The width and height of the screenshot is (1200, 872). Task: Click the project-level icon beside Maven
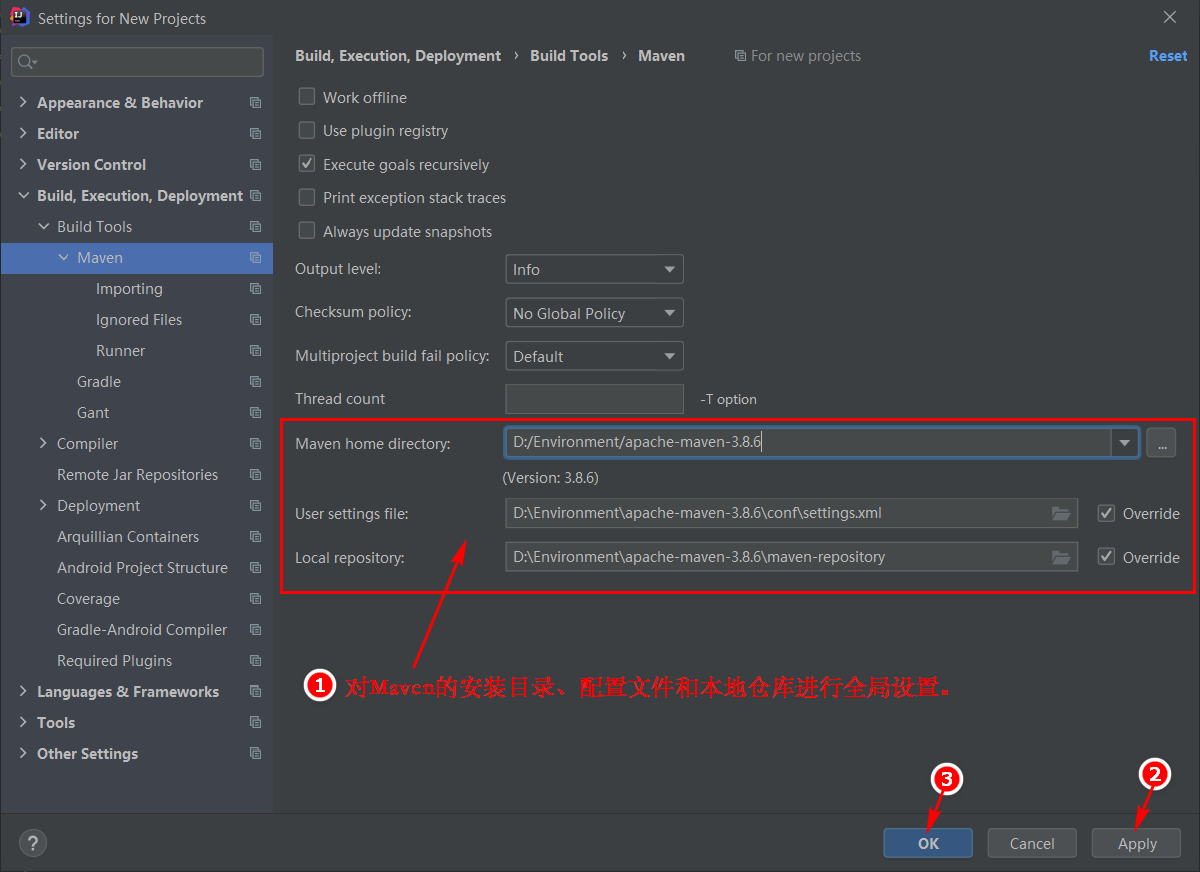255,258
